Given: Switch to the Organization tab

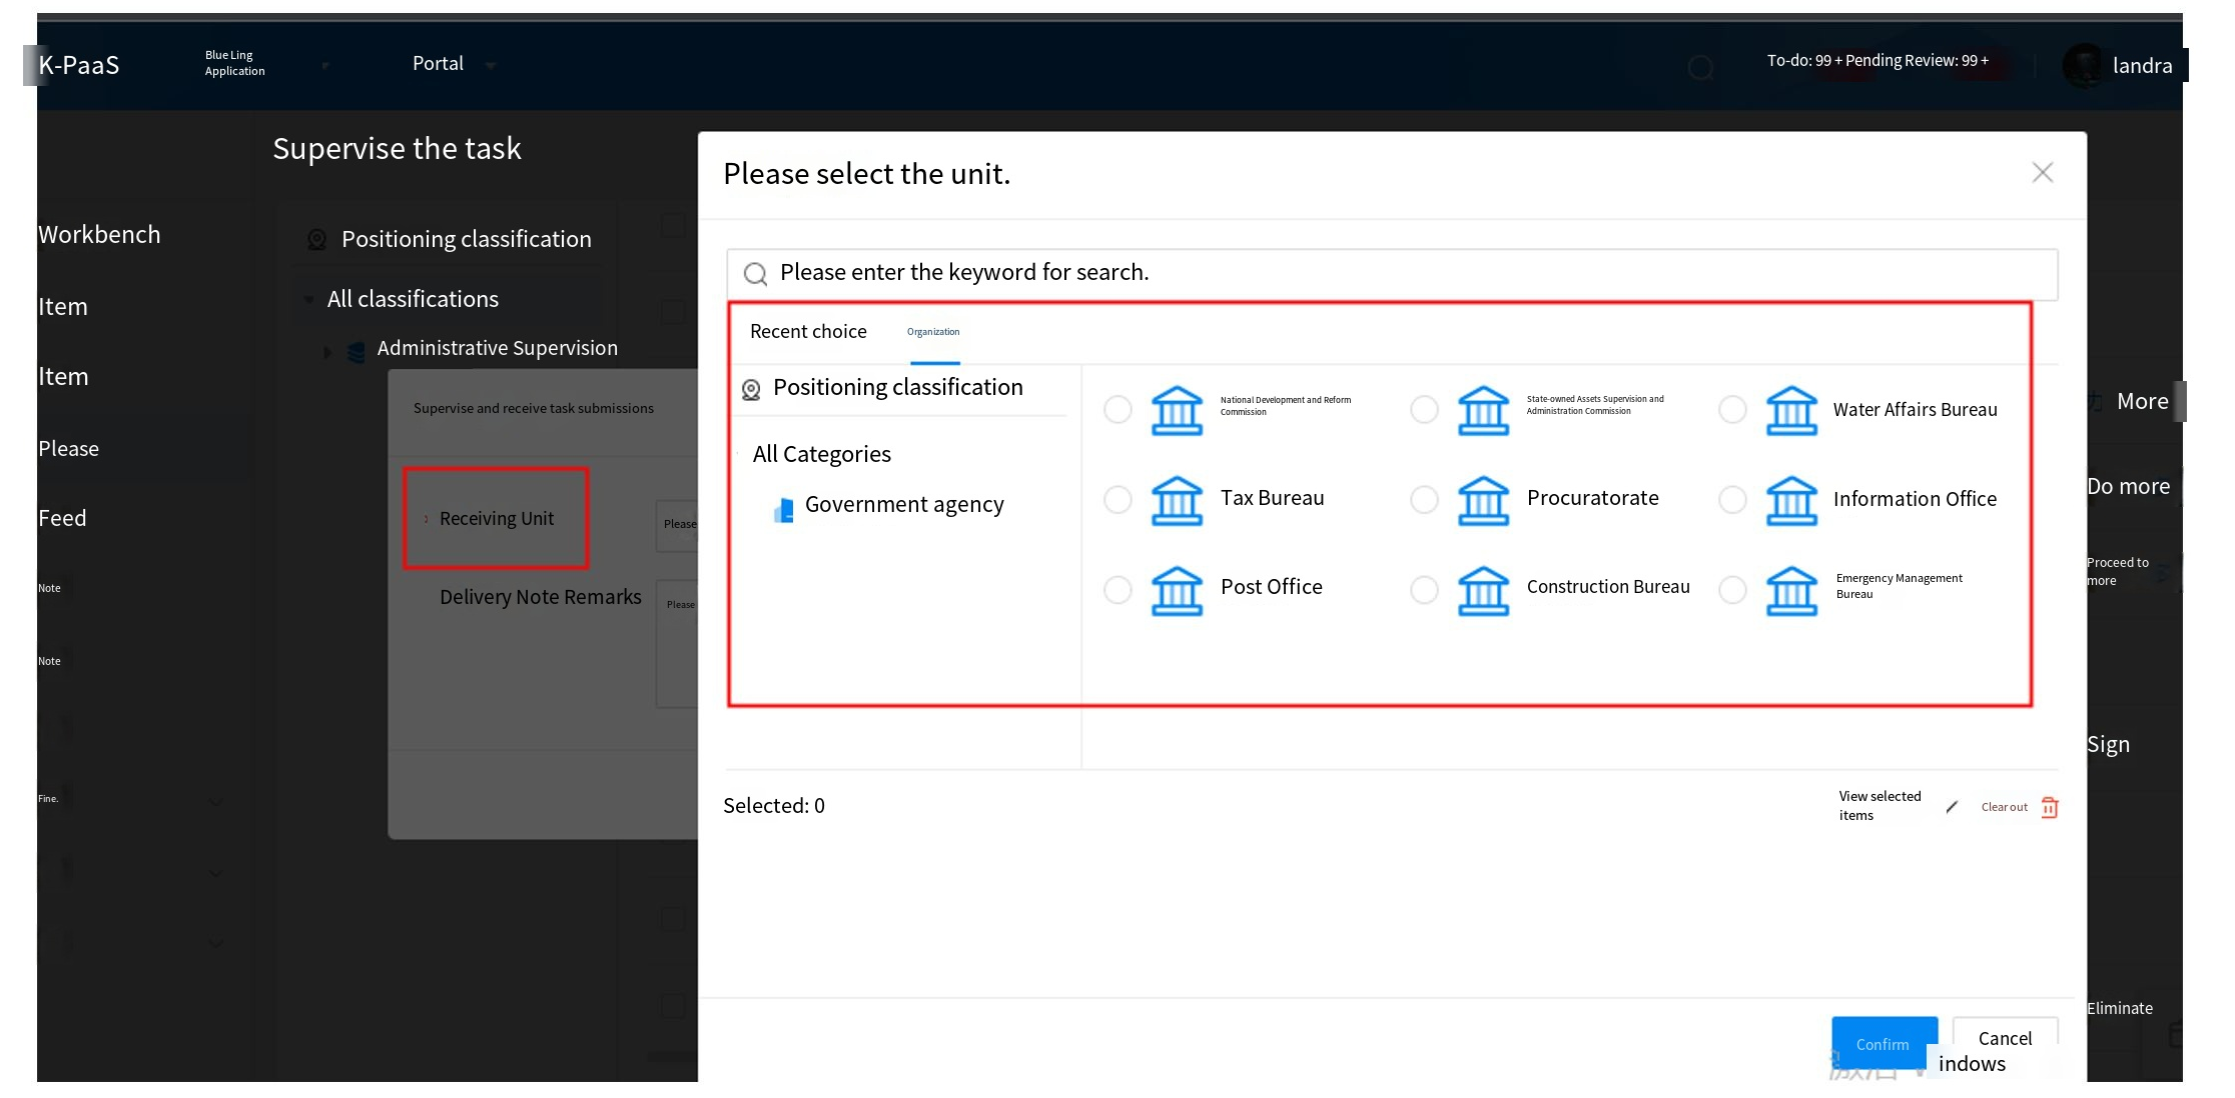Looking at the screenshot, I should tap(933, 332).
